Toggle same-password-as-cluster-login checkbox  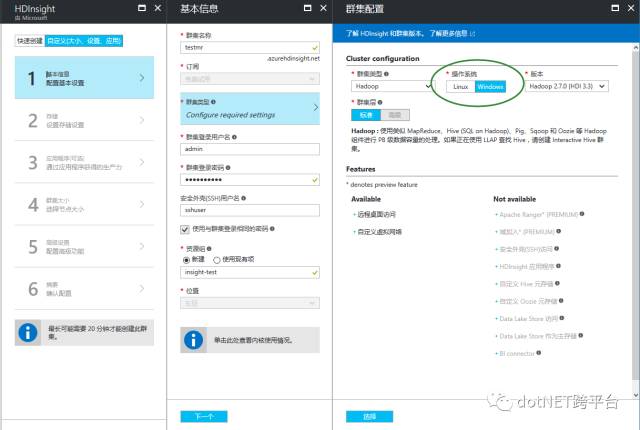click(x=185, y=229)
